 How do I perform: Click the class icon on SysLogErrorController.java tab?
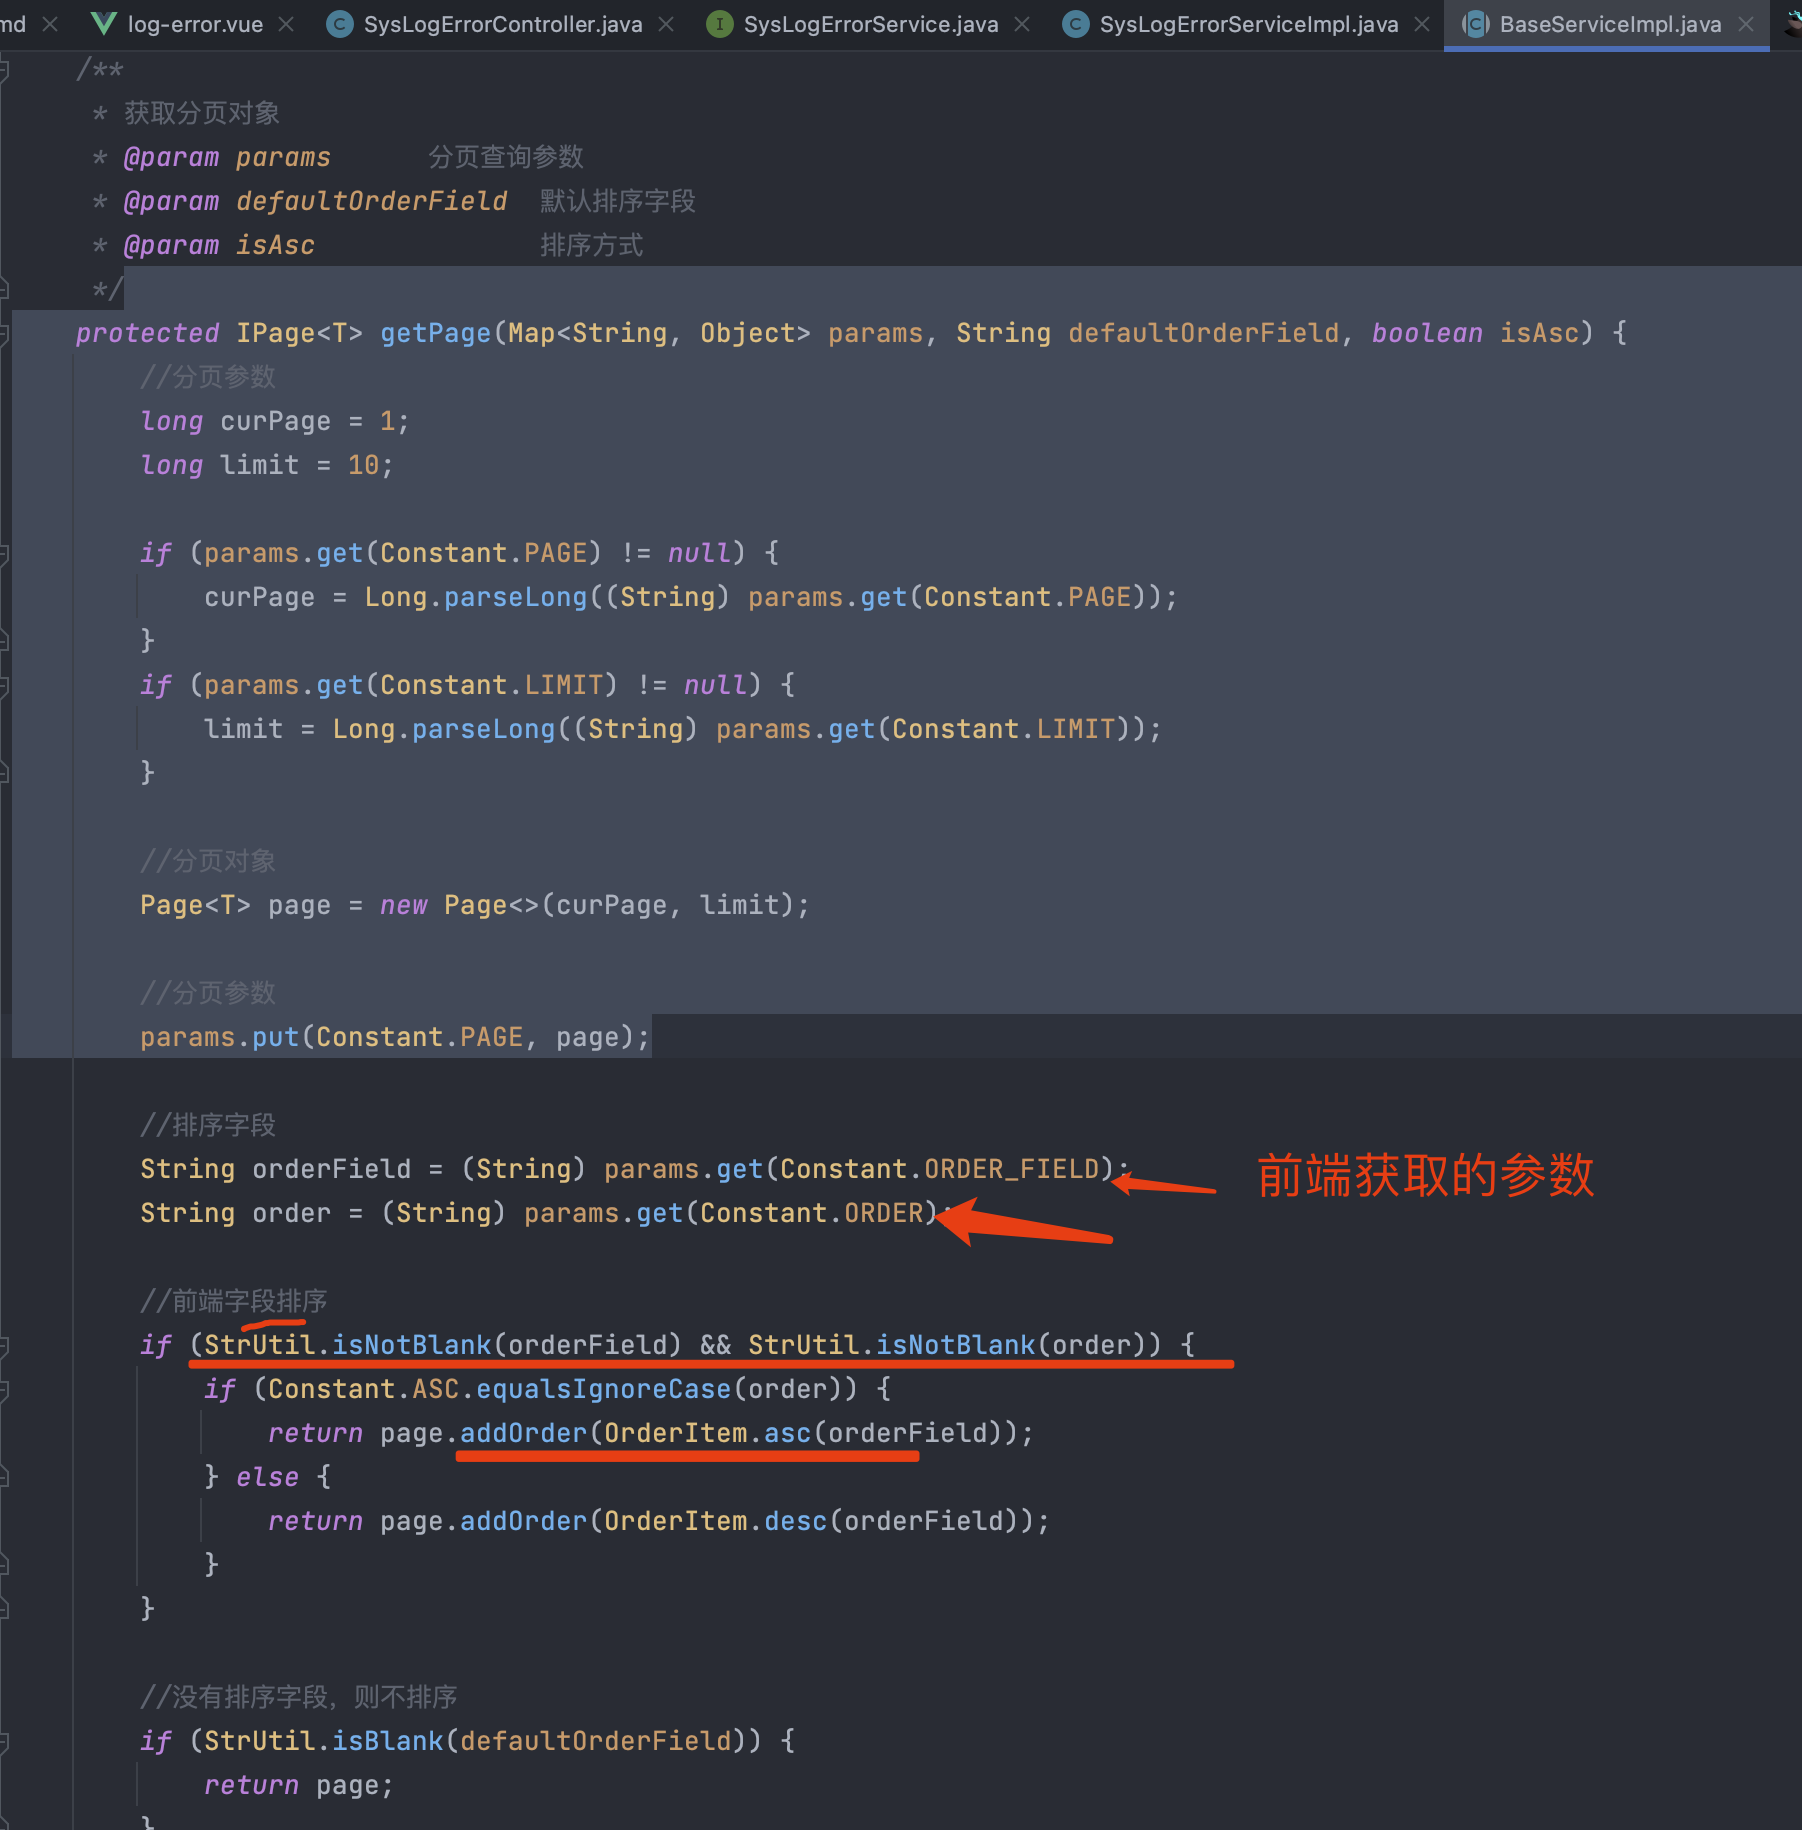coord(340,24)
